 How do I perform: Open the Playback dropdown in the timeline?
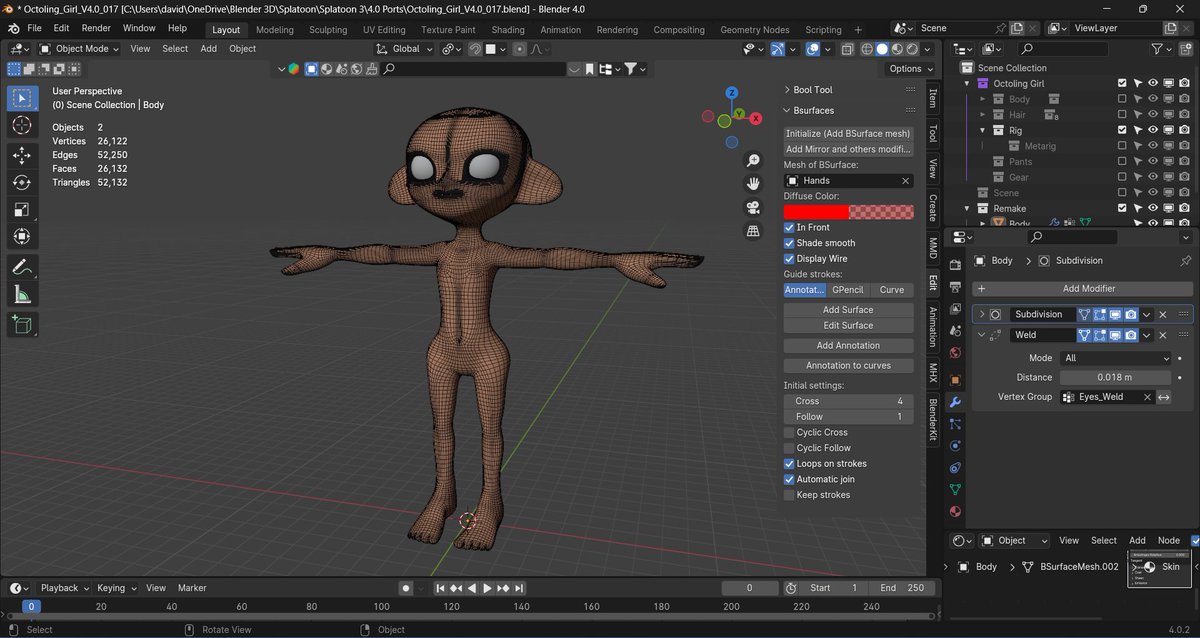point(65,588)
